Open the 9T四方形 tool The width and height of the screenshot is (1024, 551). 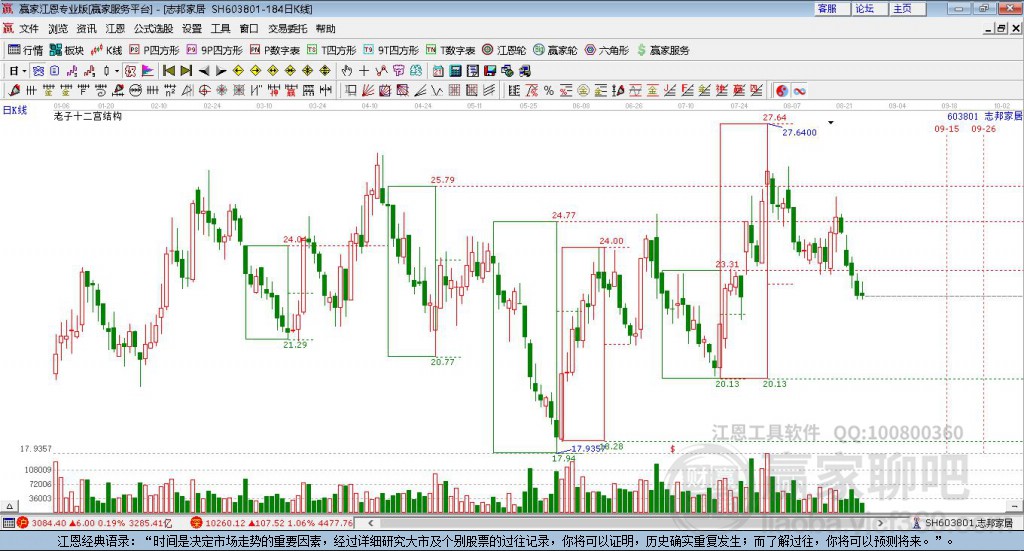(391, 50)
